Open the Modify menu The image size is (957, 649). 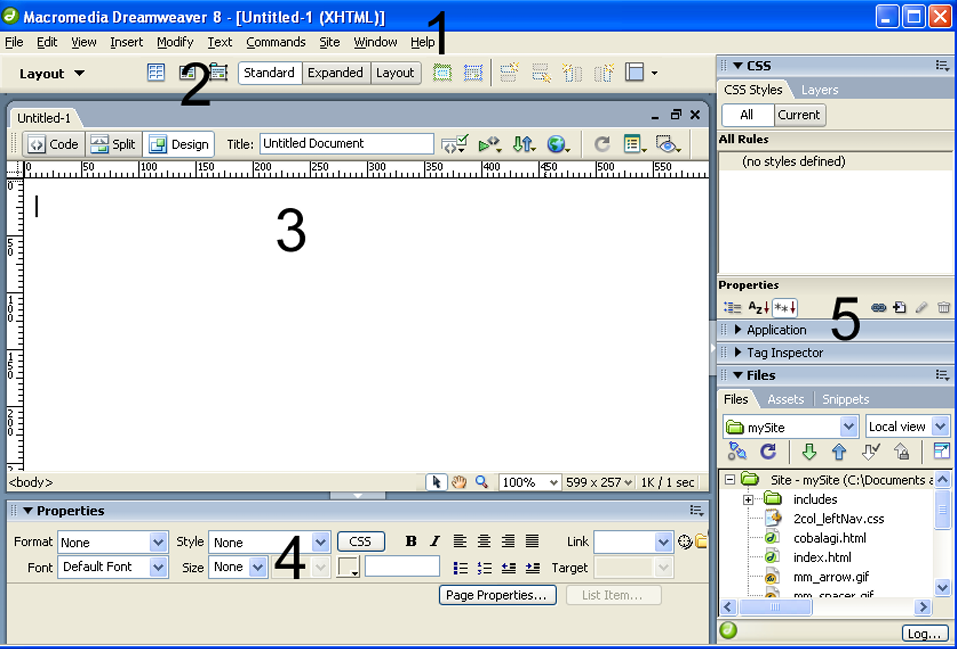pos(175,42)
